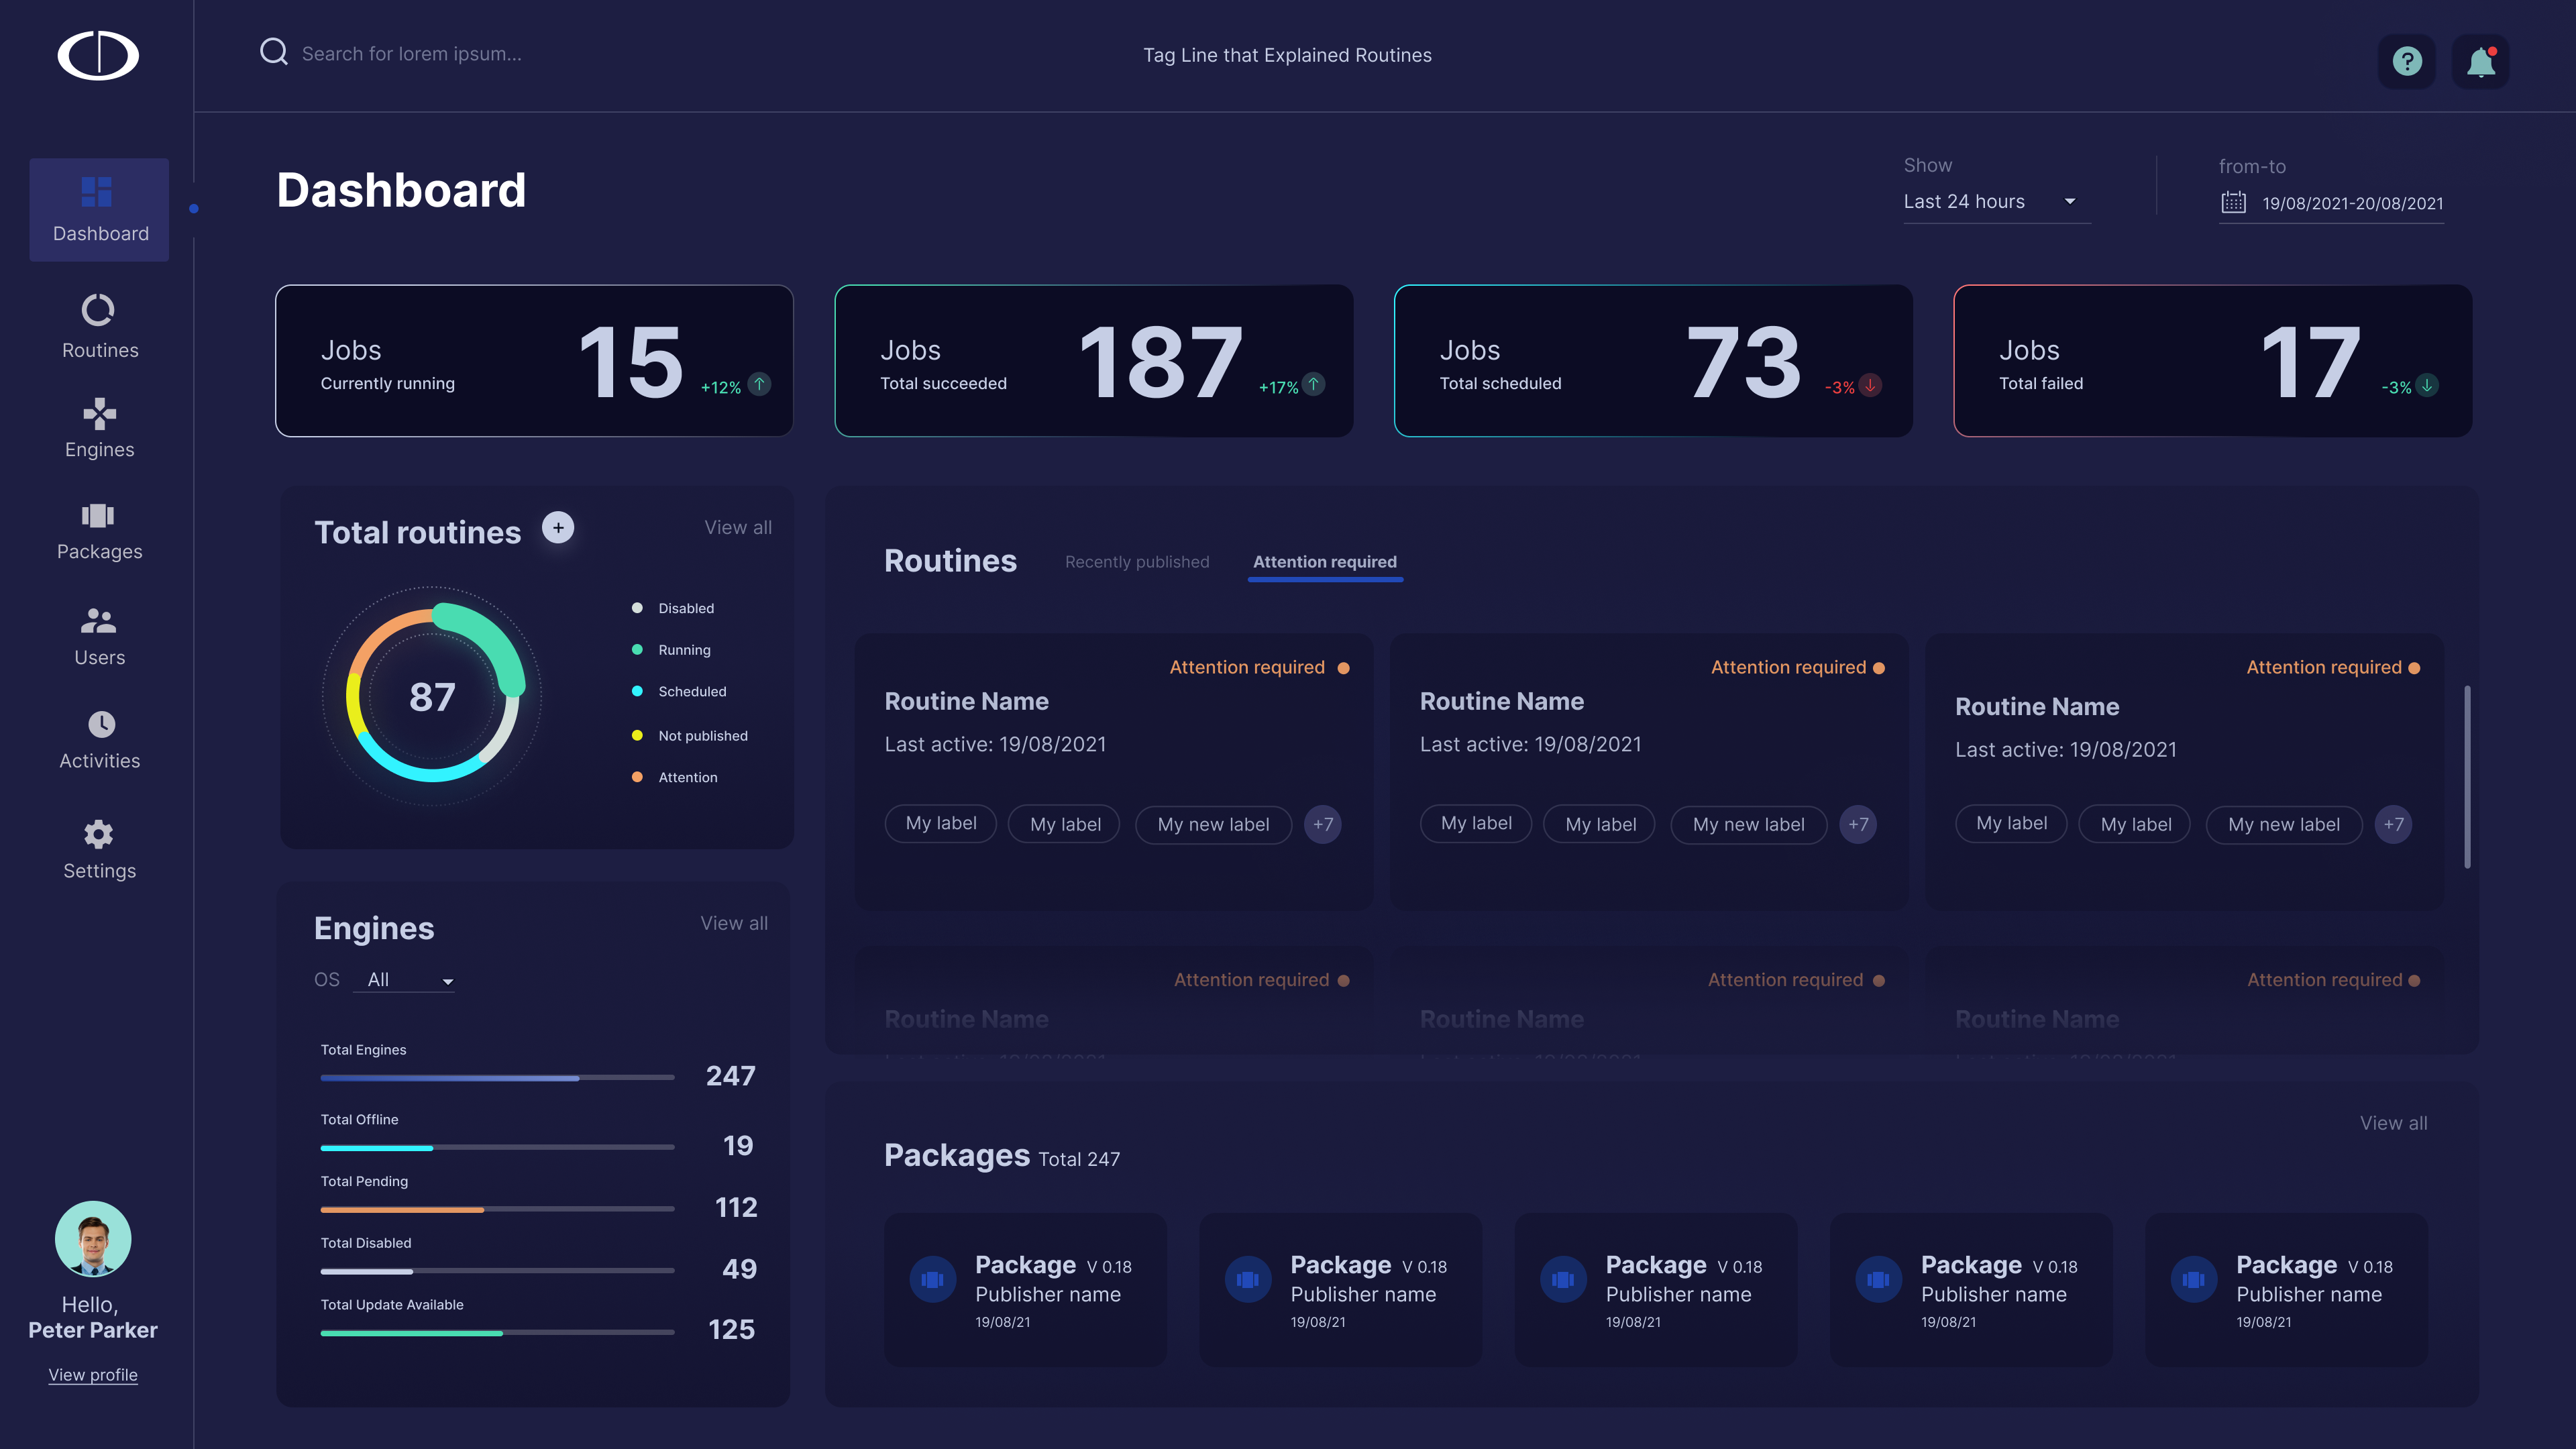Open the Dashboard sidebar item
This screenshot has width=2576, height=1449.
(x=99, y=210)
